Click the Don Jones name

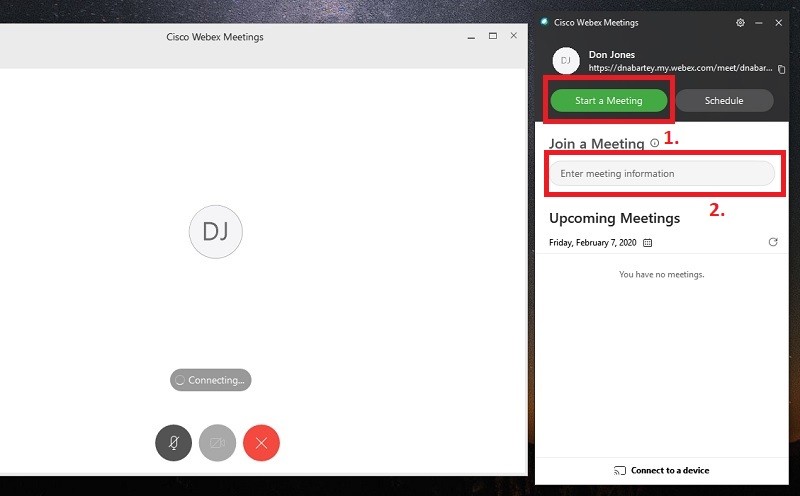[612, 55]
